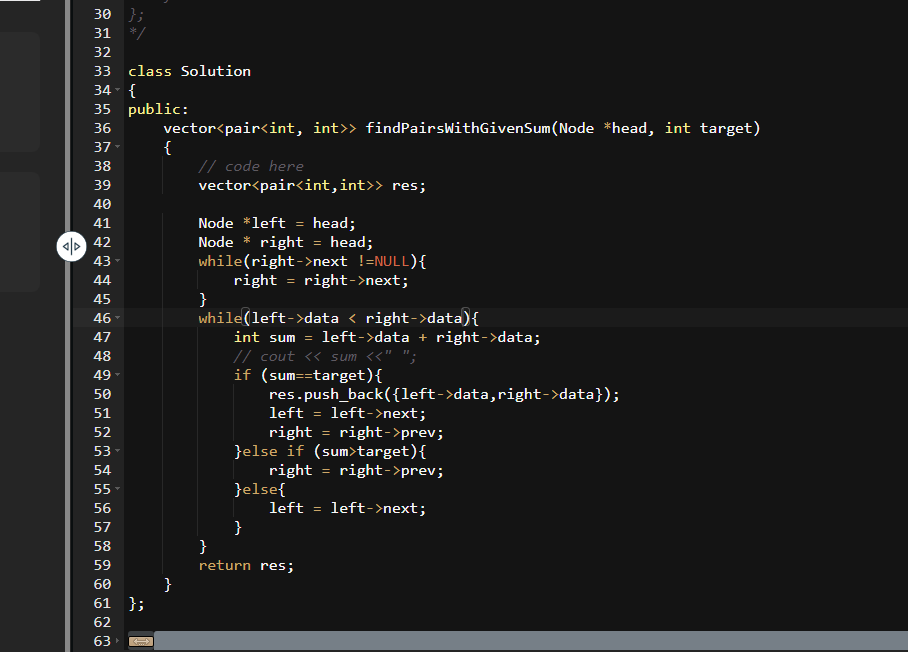The height and width of the screenshot is (652, 908).
Task: Click line number 33 in gutter
Action: pos(102,71)
